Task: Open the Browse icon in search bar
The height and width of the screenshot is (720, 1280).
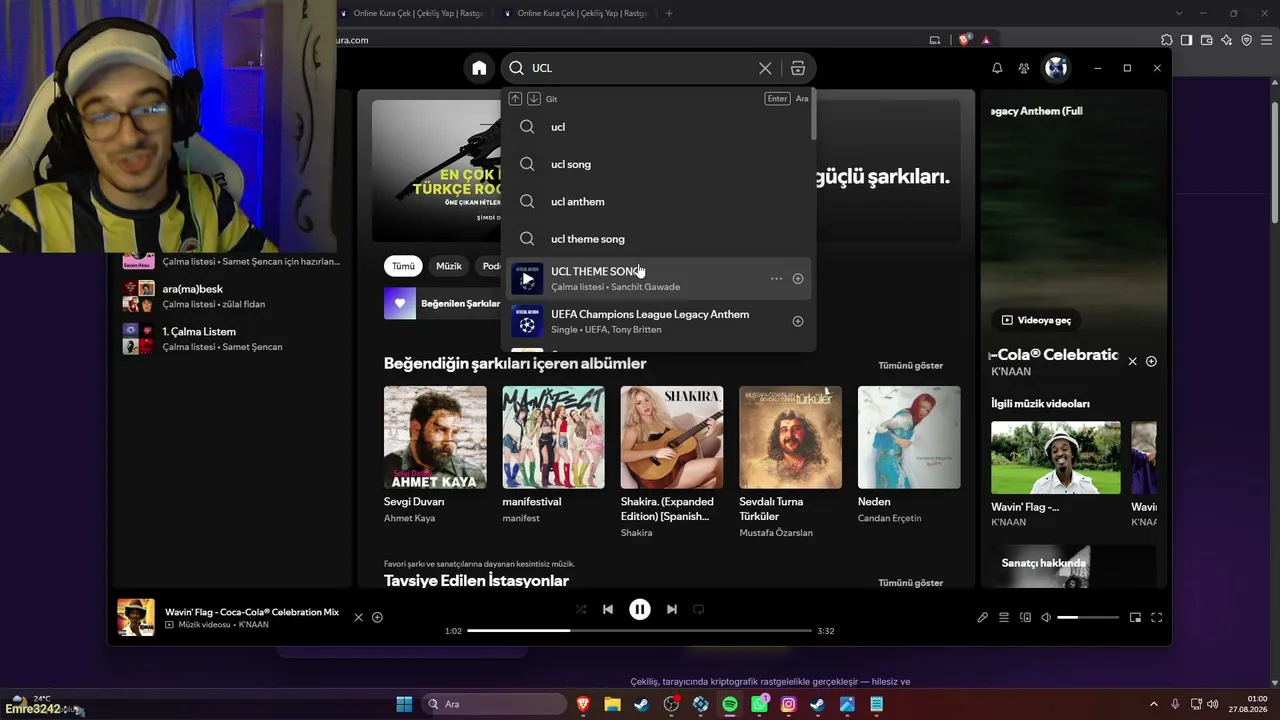Action: click(797, 68)
